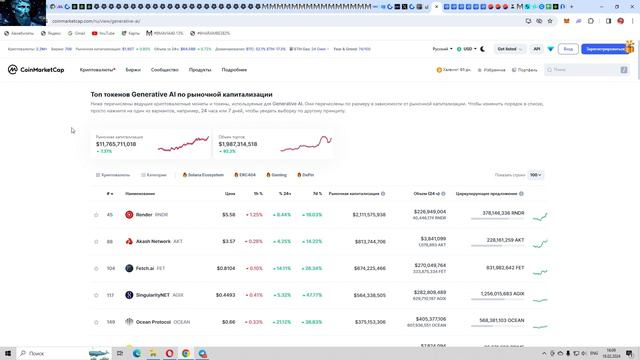Add SingularityNET to watchlist star

[x=96, y=295]
